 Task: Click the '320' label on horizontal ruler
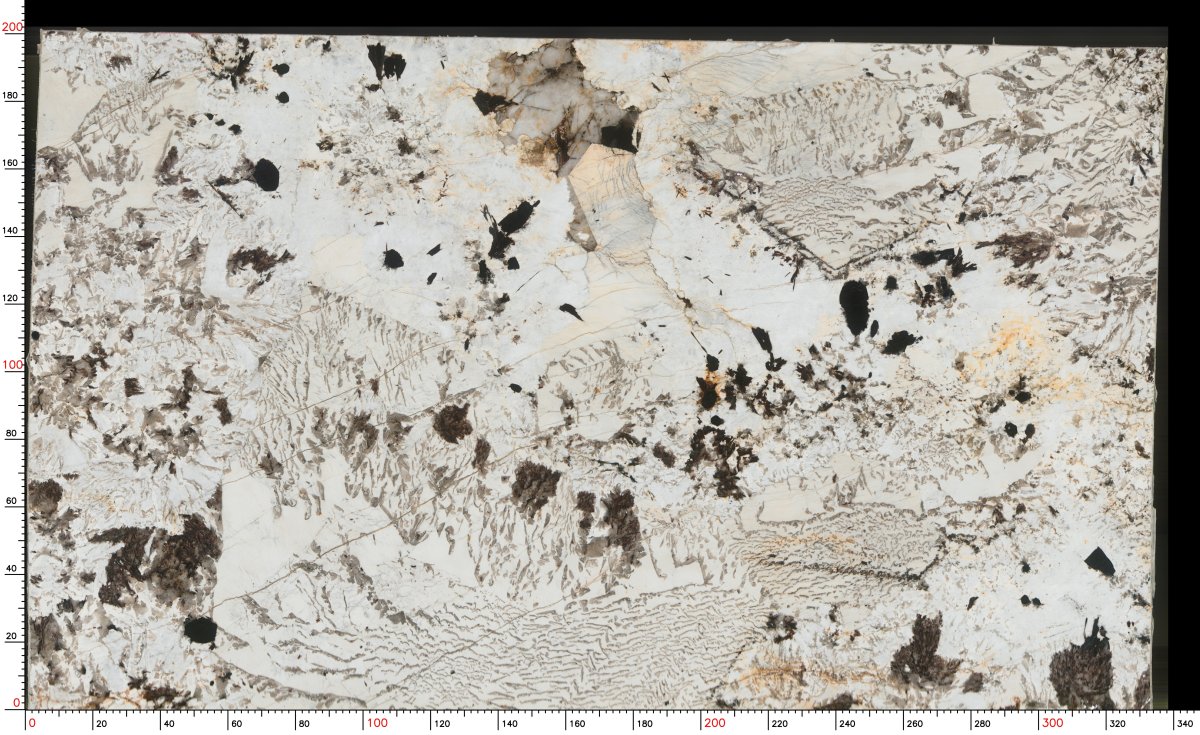pos(1117,722)
